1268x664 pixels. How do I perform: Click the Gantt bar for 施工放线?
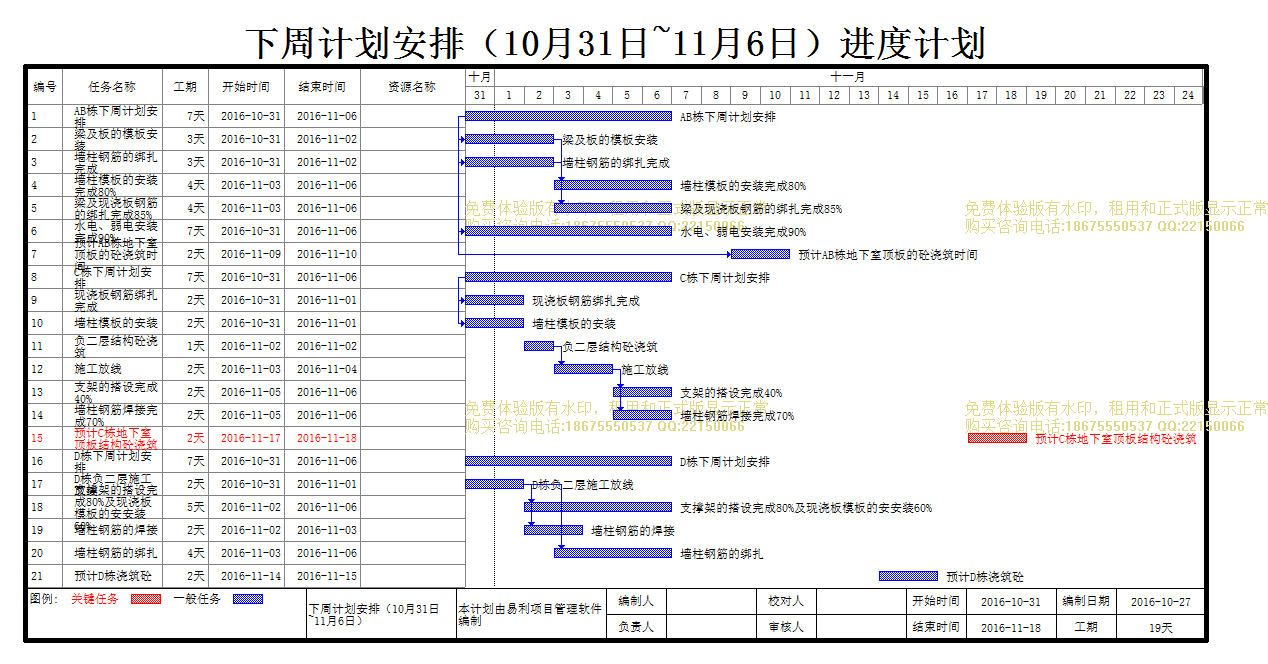coord(583,369)
